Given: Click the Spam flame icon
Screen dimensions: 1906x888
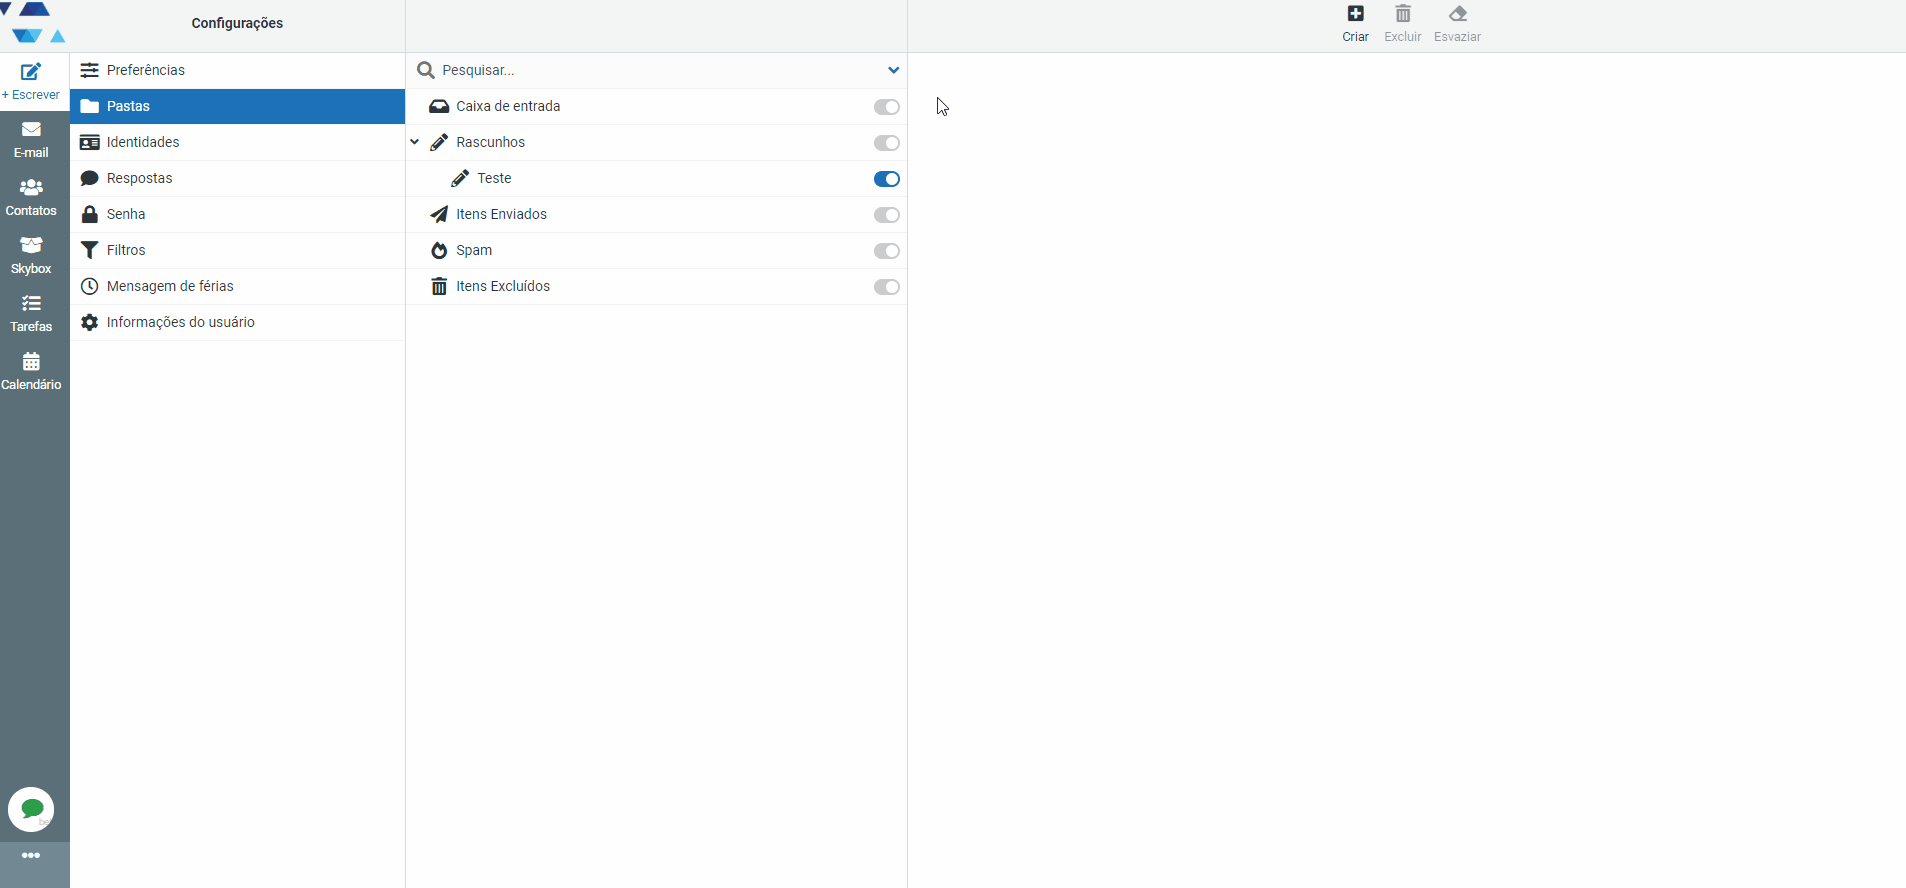Looking at the screenshot, I should point(439,250).
